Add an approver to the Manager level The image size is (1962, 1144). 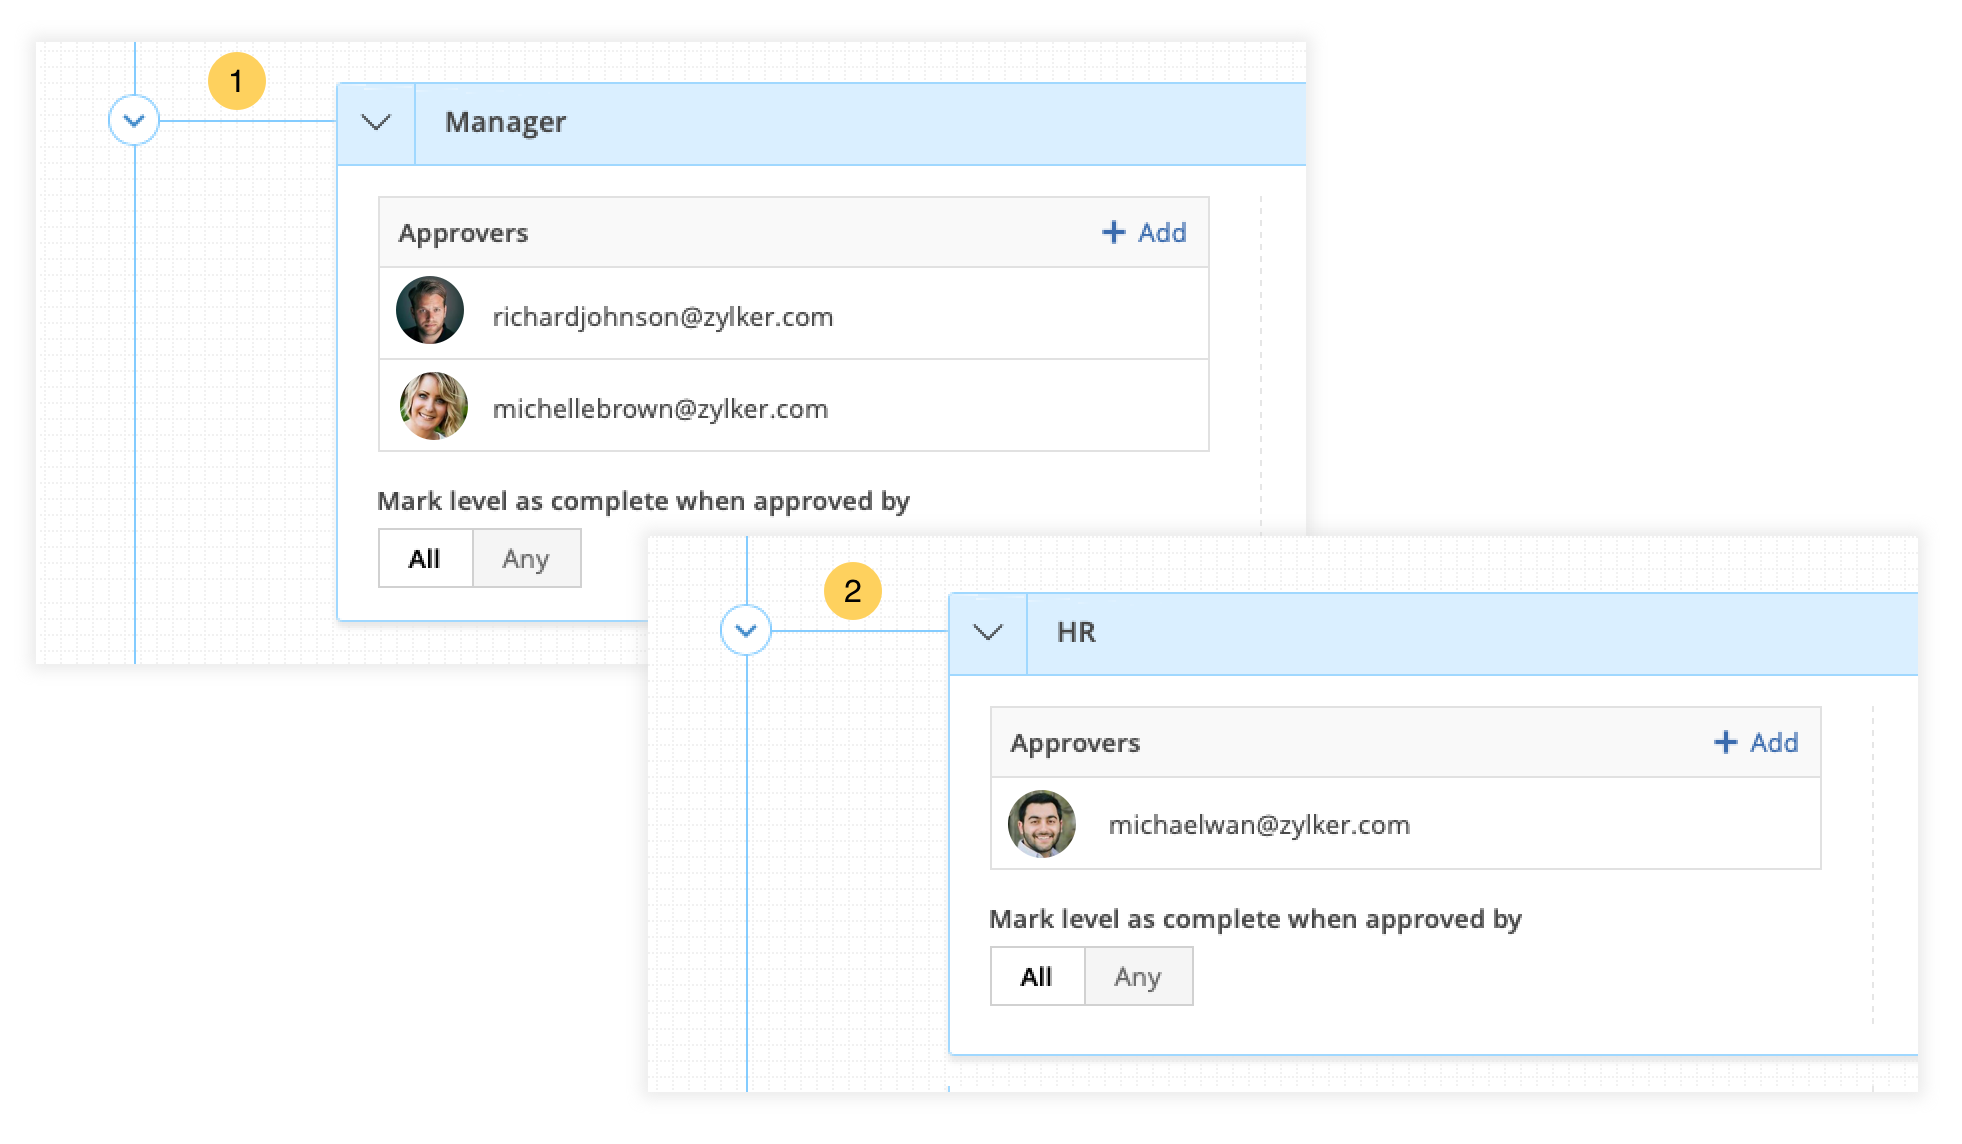click(1144, 233)
